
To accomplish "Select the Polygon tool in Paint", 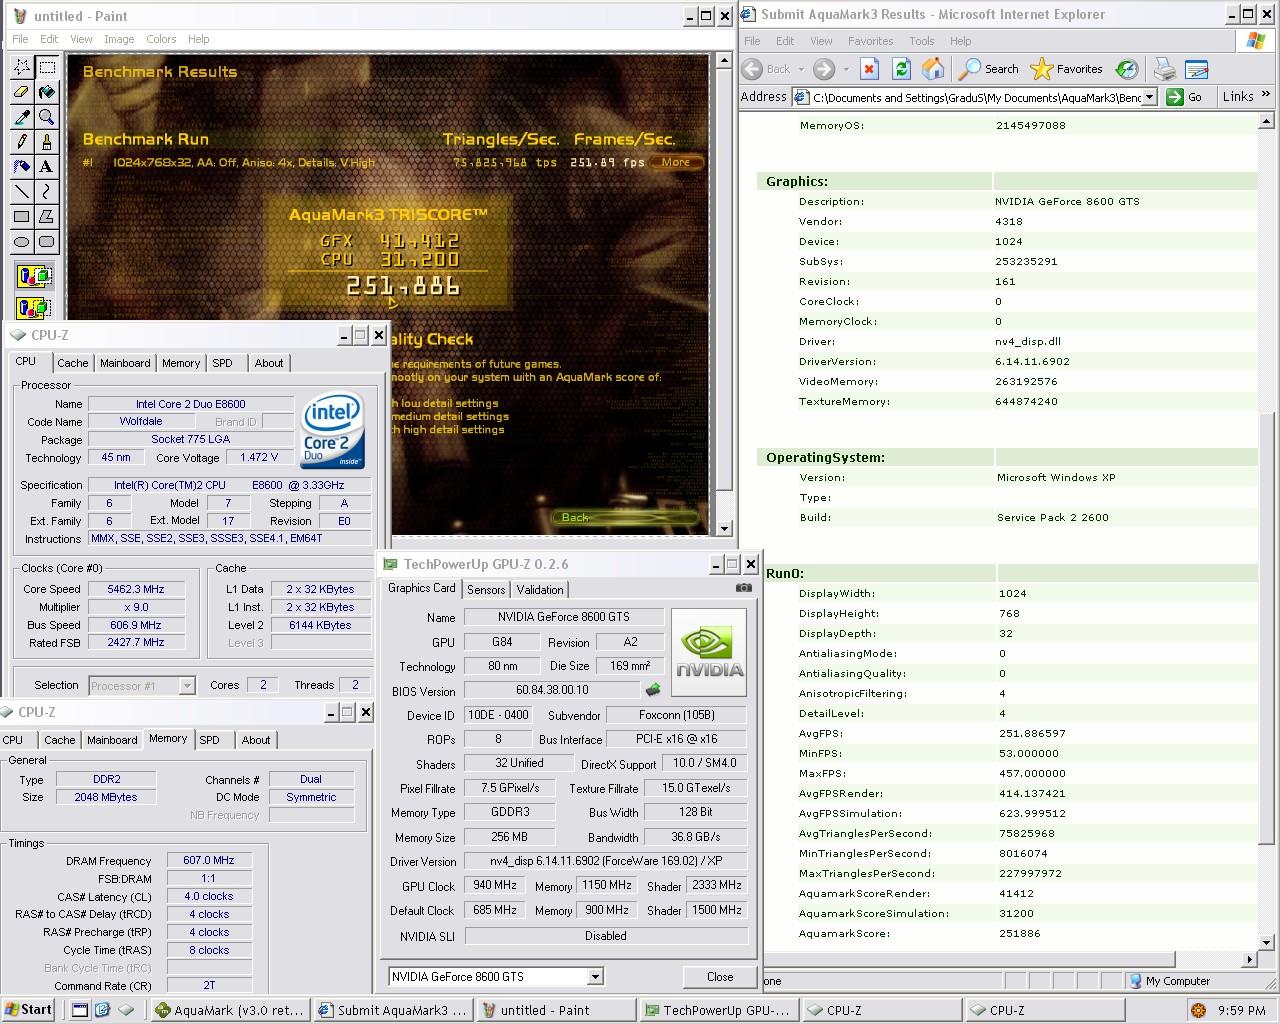I will [46, 217].
